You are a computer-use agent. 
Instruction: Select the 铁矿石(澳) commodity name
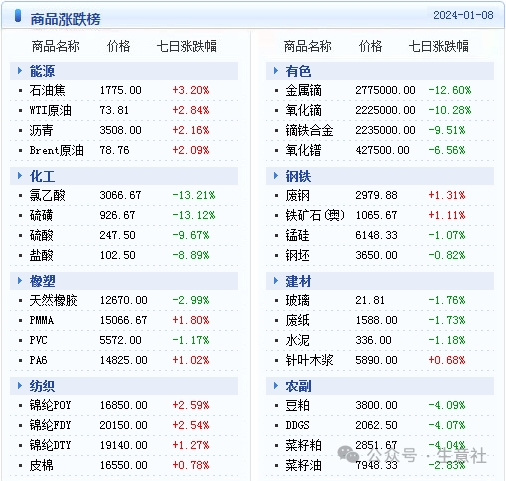point(315,215)
